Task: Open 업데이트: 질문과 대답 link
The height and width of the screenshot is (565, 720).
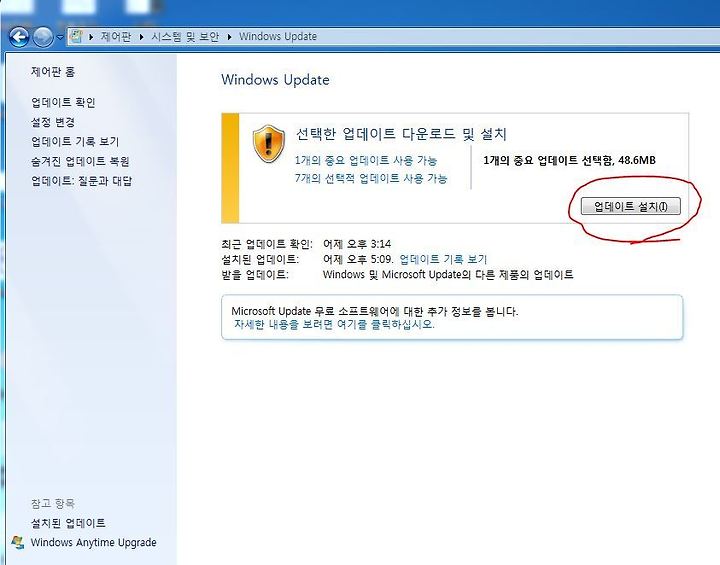Action: (81, 181)
